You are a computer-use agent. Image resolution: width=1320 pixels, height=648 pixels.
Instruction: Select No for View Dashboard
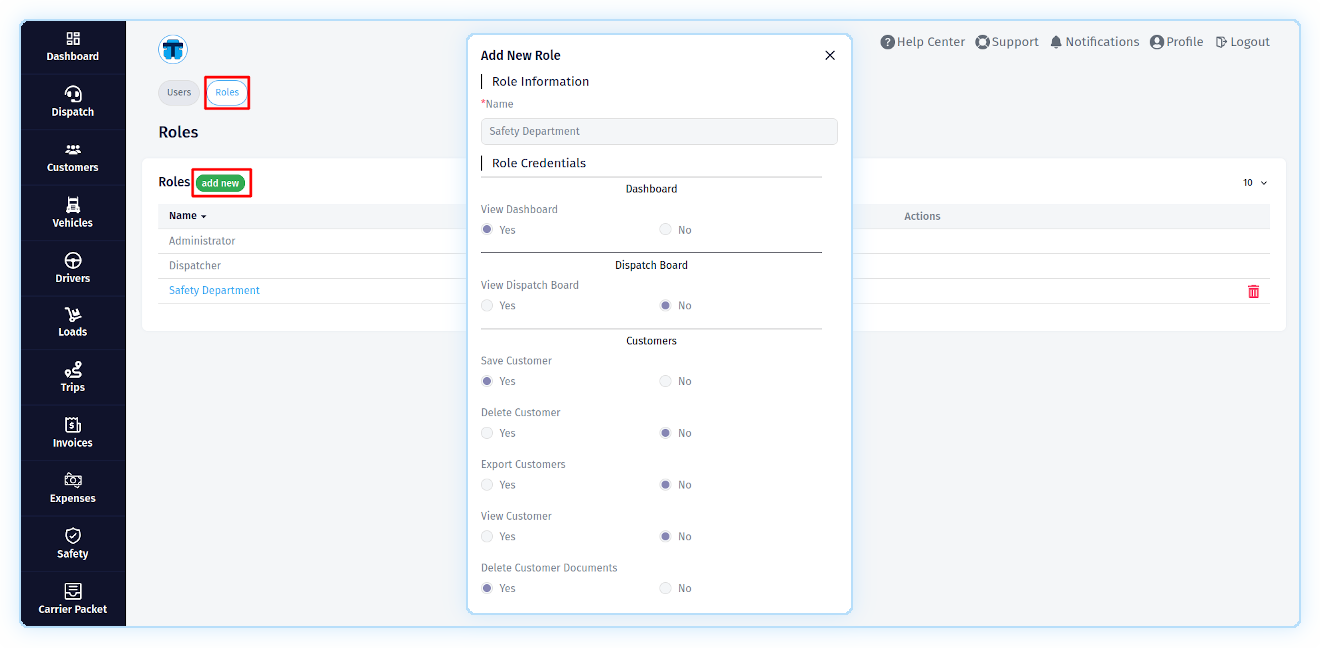click(665, 230)
